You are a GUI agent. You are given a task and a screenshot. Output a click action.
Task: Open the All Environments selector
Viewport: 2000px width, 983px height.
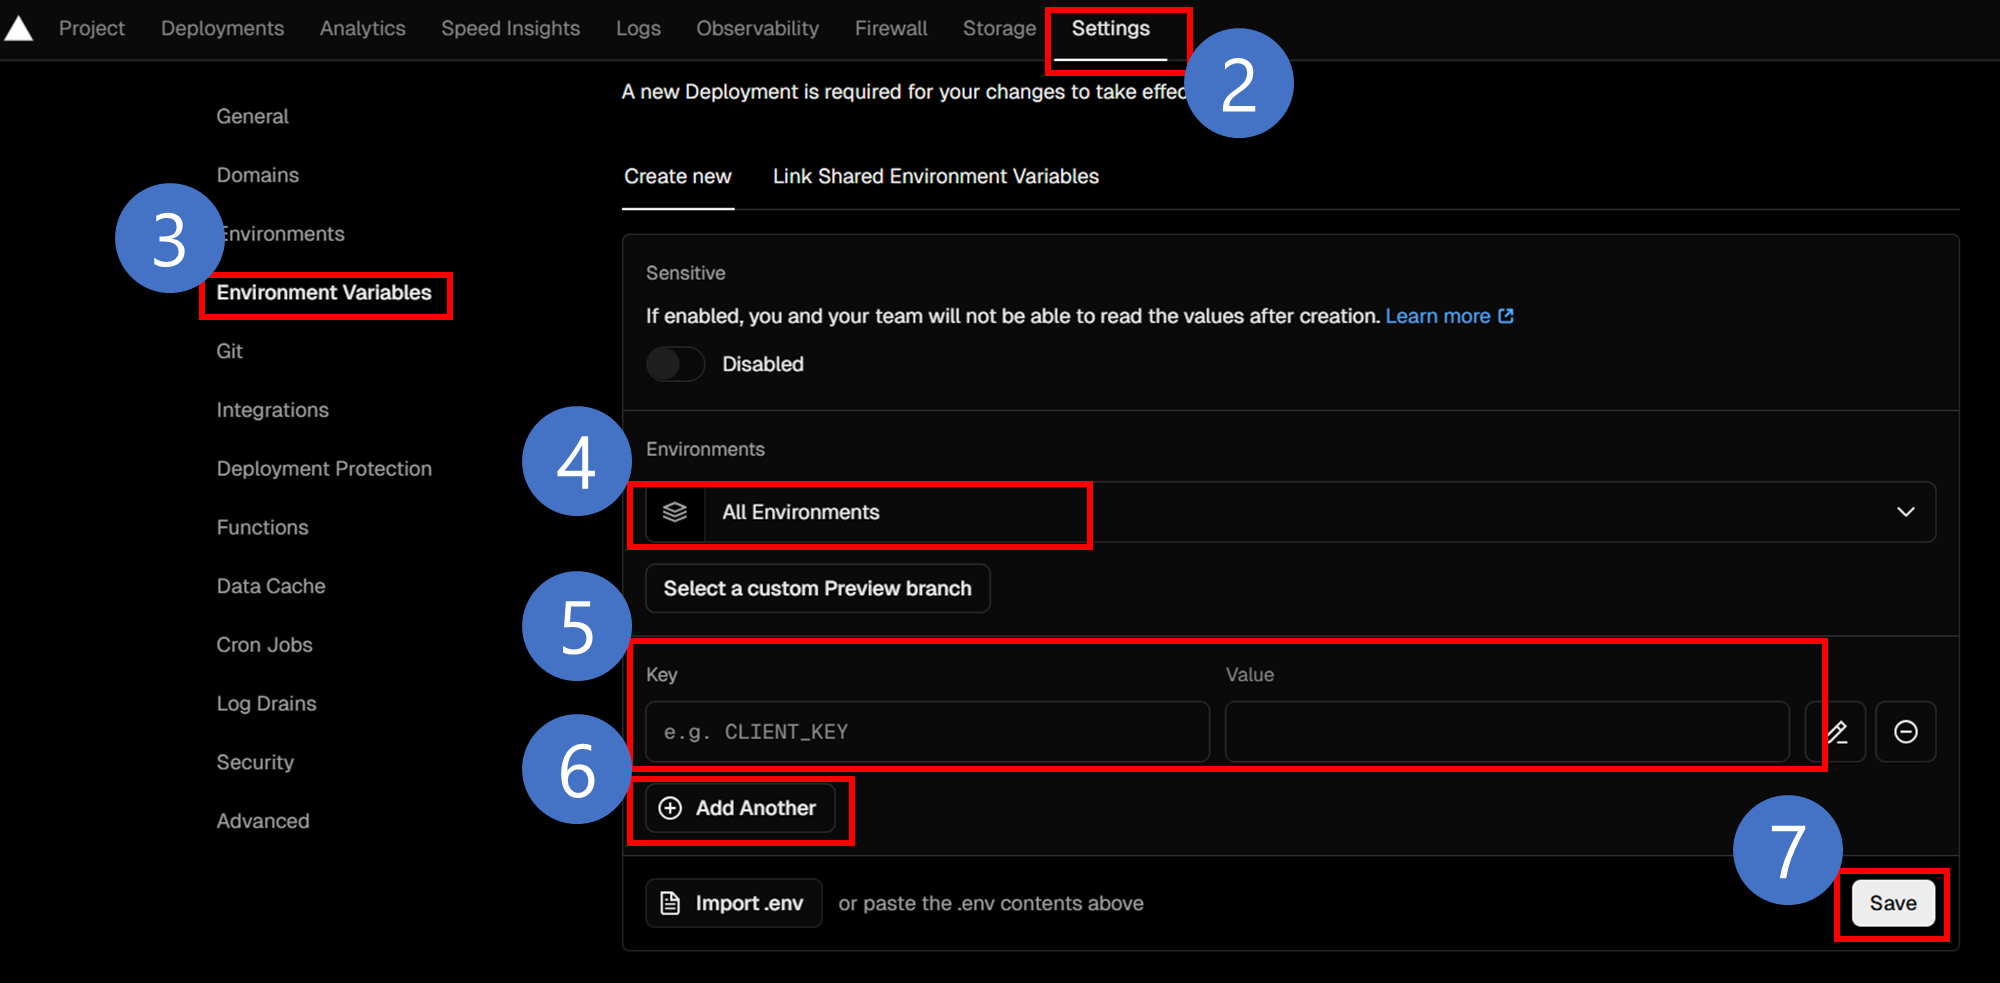1291,512
